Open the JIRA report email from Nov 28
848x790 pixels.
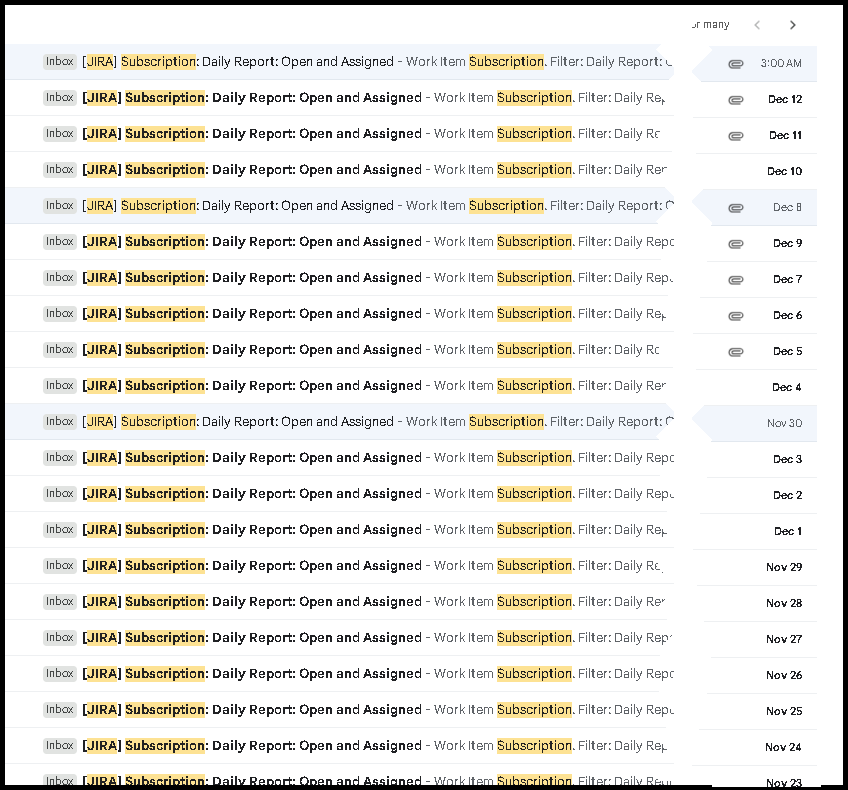[411, 602]
